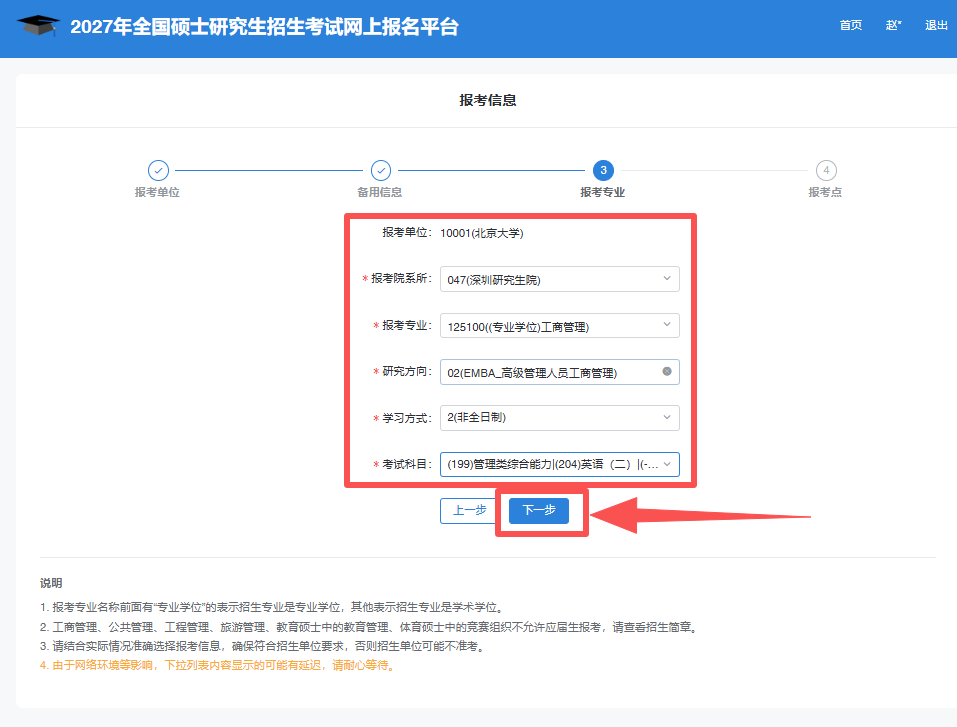Click the 备用信息 step label
The width and height of the screenshot is (957, 727).
click(x=380, y=192)
